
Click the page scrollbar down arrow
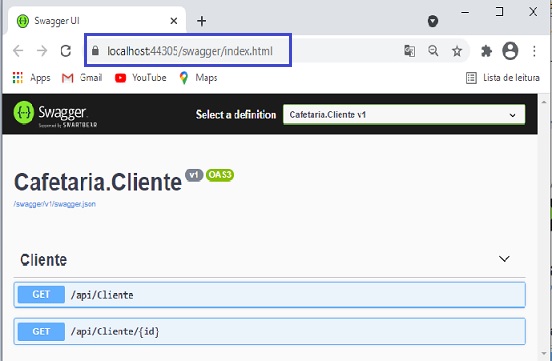point(544,354)
